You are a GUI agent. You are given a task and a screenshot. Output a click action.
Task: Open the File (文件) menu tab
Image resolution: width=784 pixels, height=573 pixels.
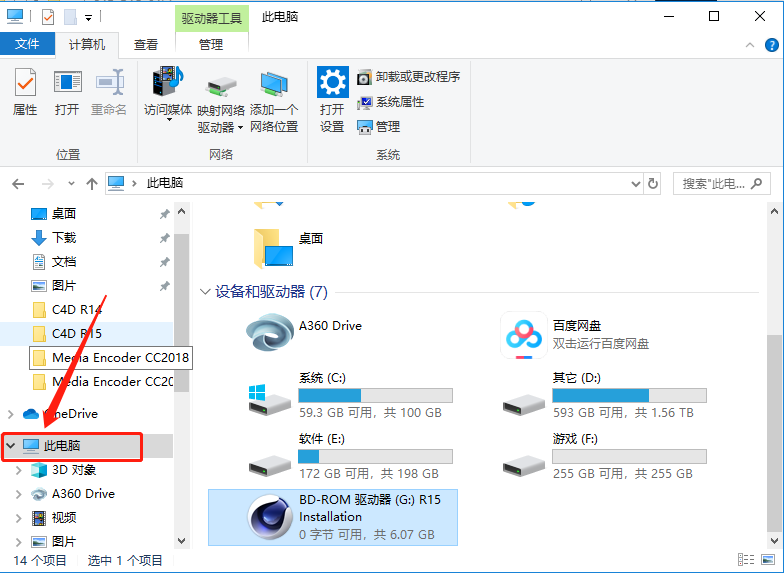coord(27,44)
